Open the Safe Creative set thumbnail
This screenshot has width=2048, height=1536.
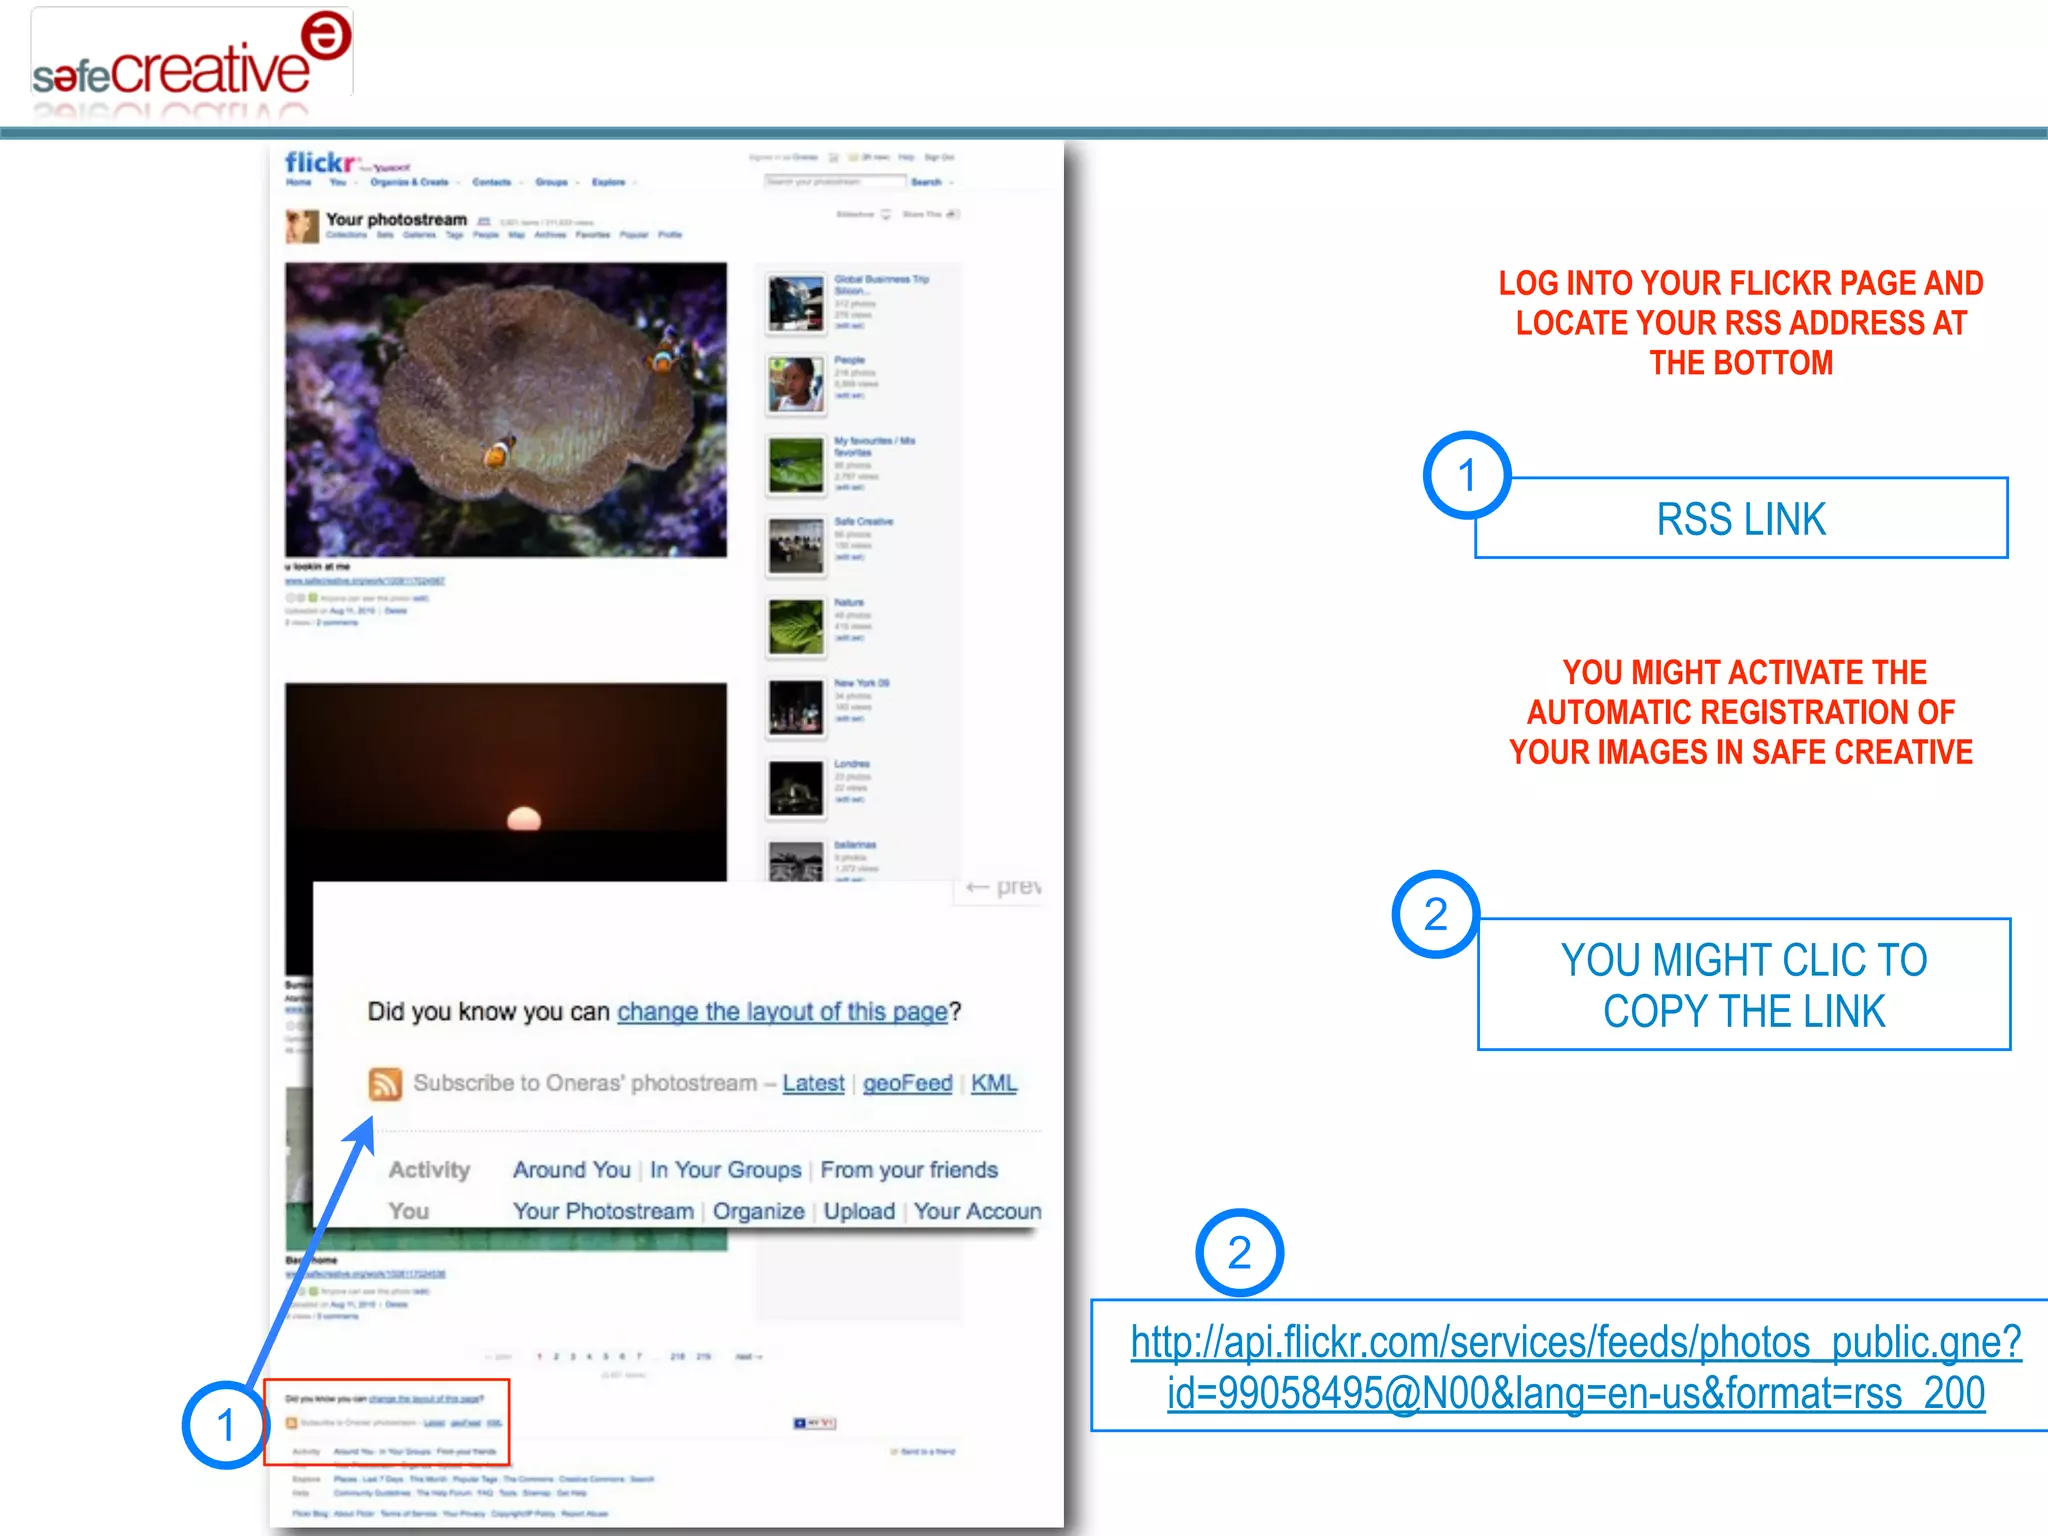[796, 546]
